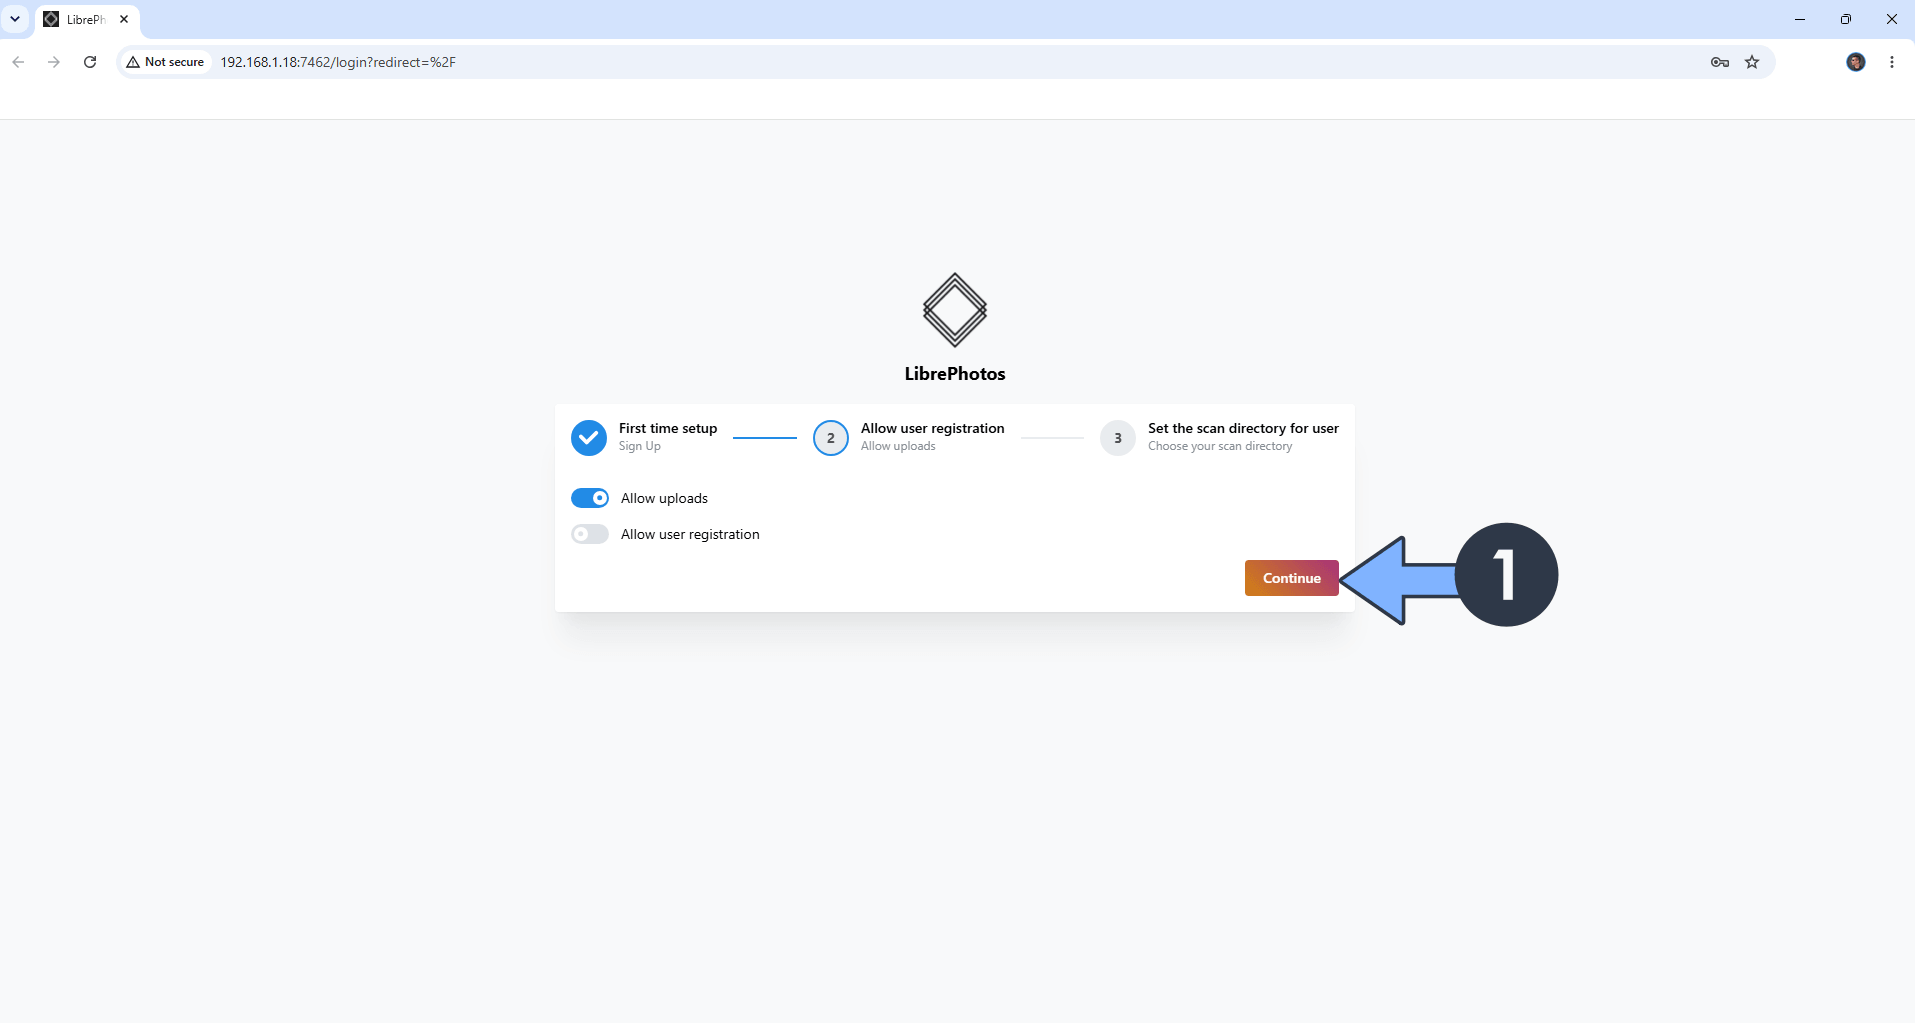Close the Chrome window
Viewport: 1915px width, 1023px height.
click(1892, 19)
